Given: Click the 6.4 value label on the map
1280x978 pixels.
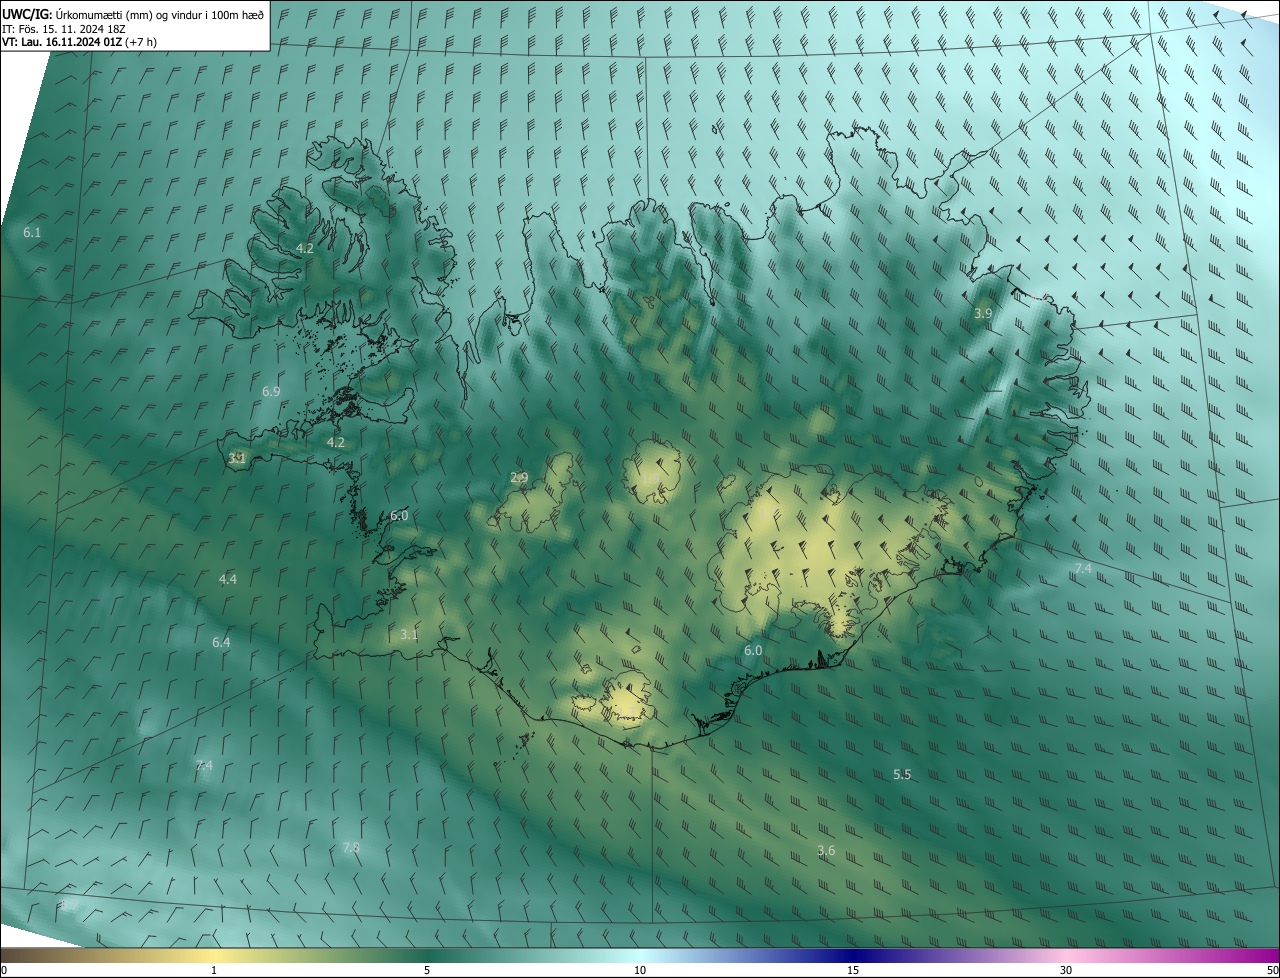Looking at the screenshot, I should [x=221, y=642].
